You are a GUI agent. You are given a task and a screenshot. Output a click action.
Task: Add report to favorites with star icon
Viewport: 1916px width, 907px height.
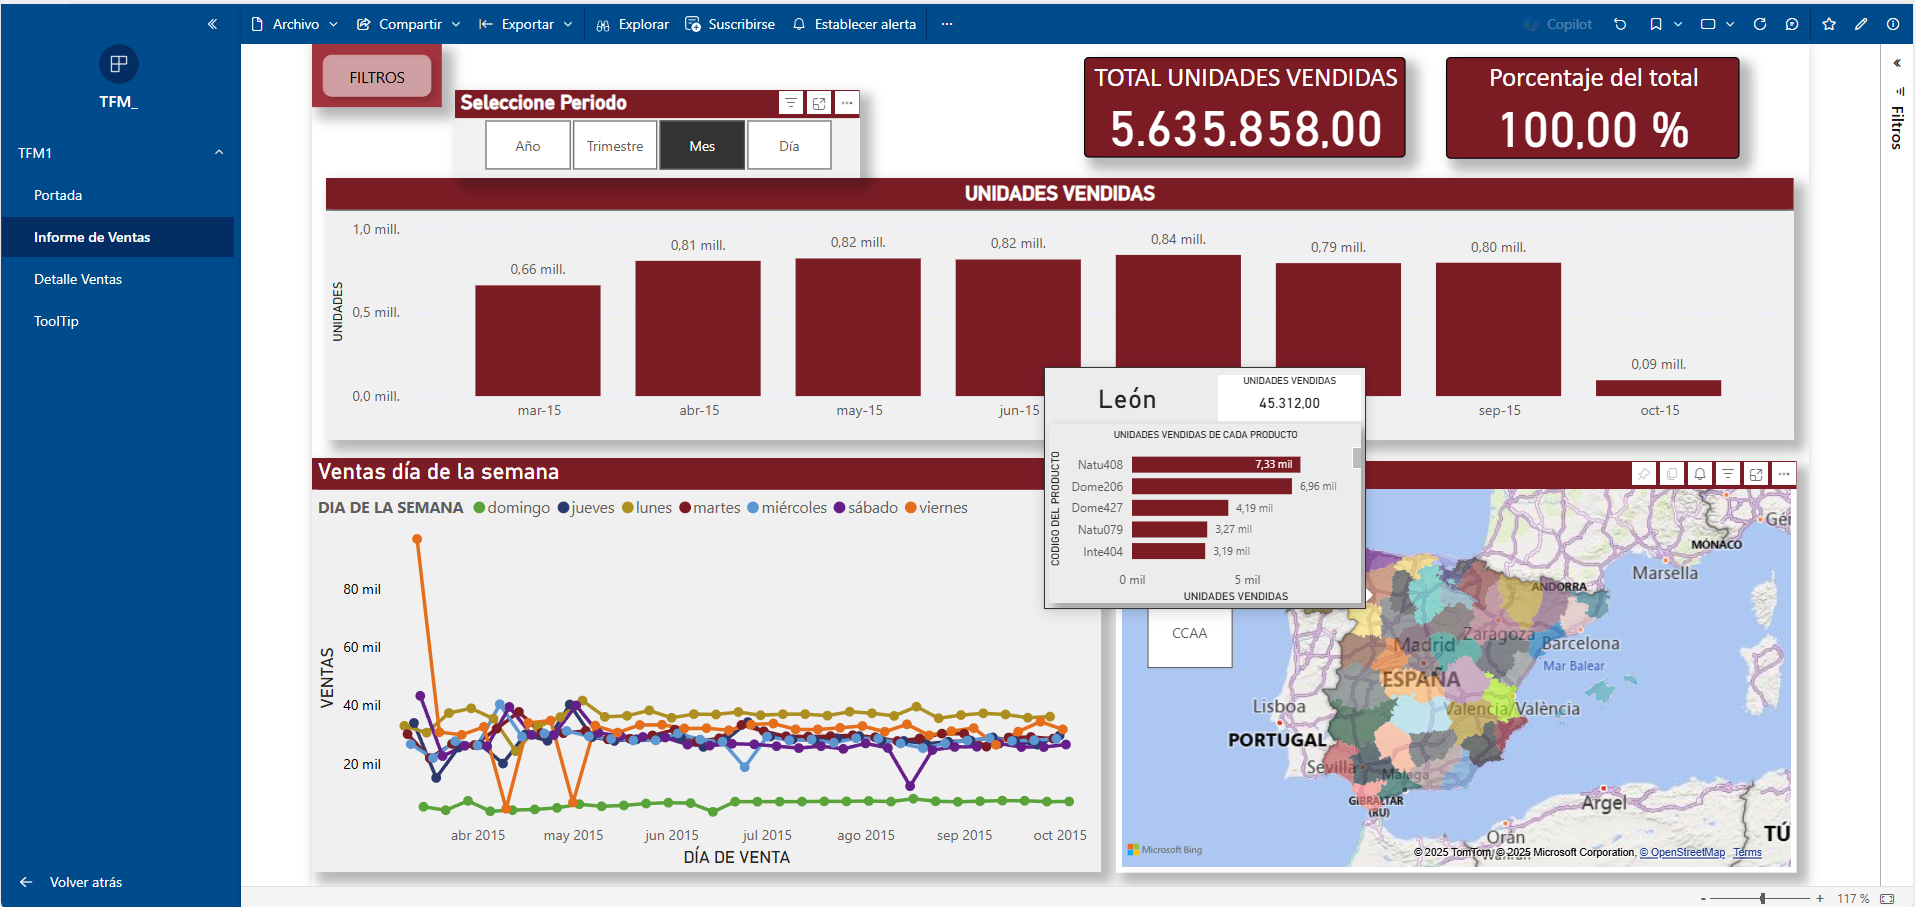pyautogui.click(x=1829, y=24)
